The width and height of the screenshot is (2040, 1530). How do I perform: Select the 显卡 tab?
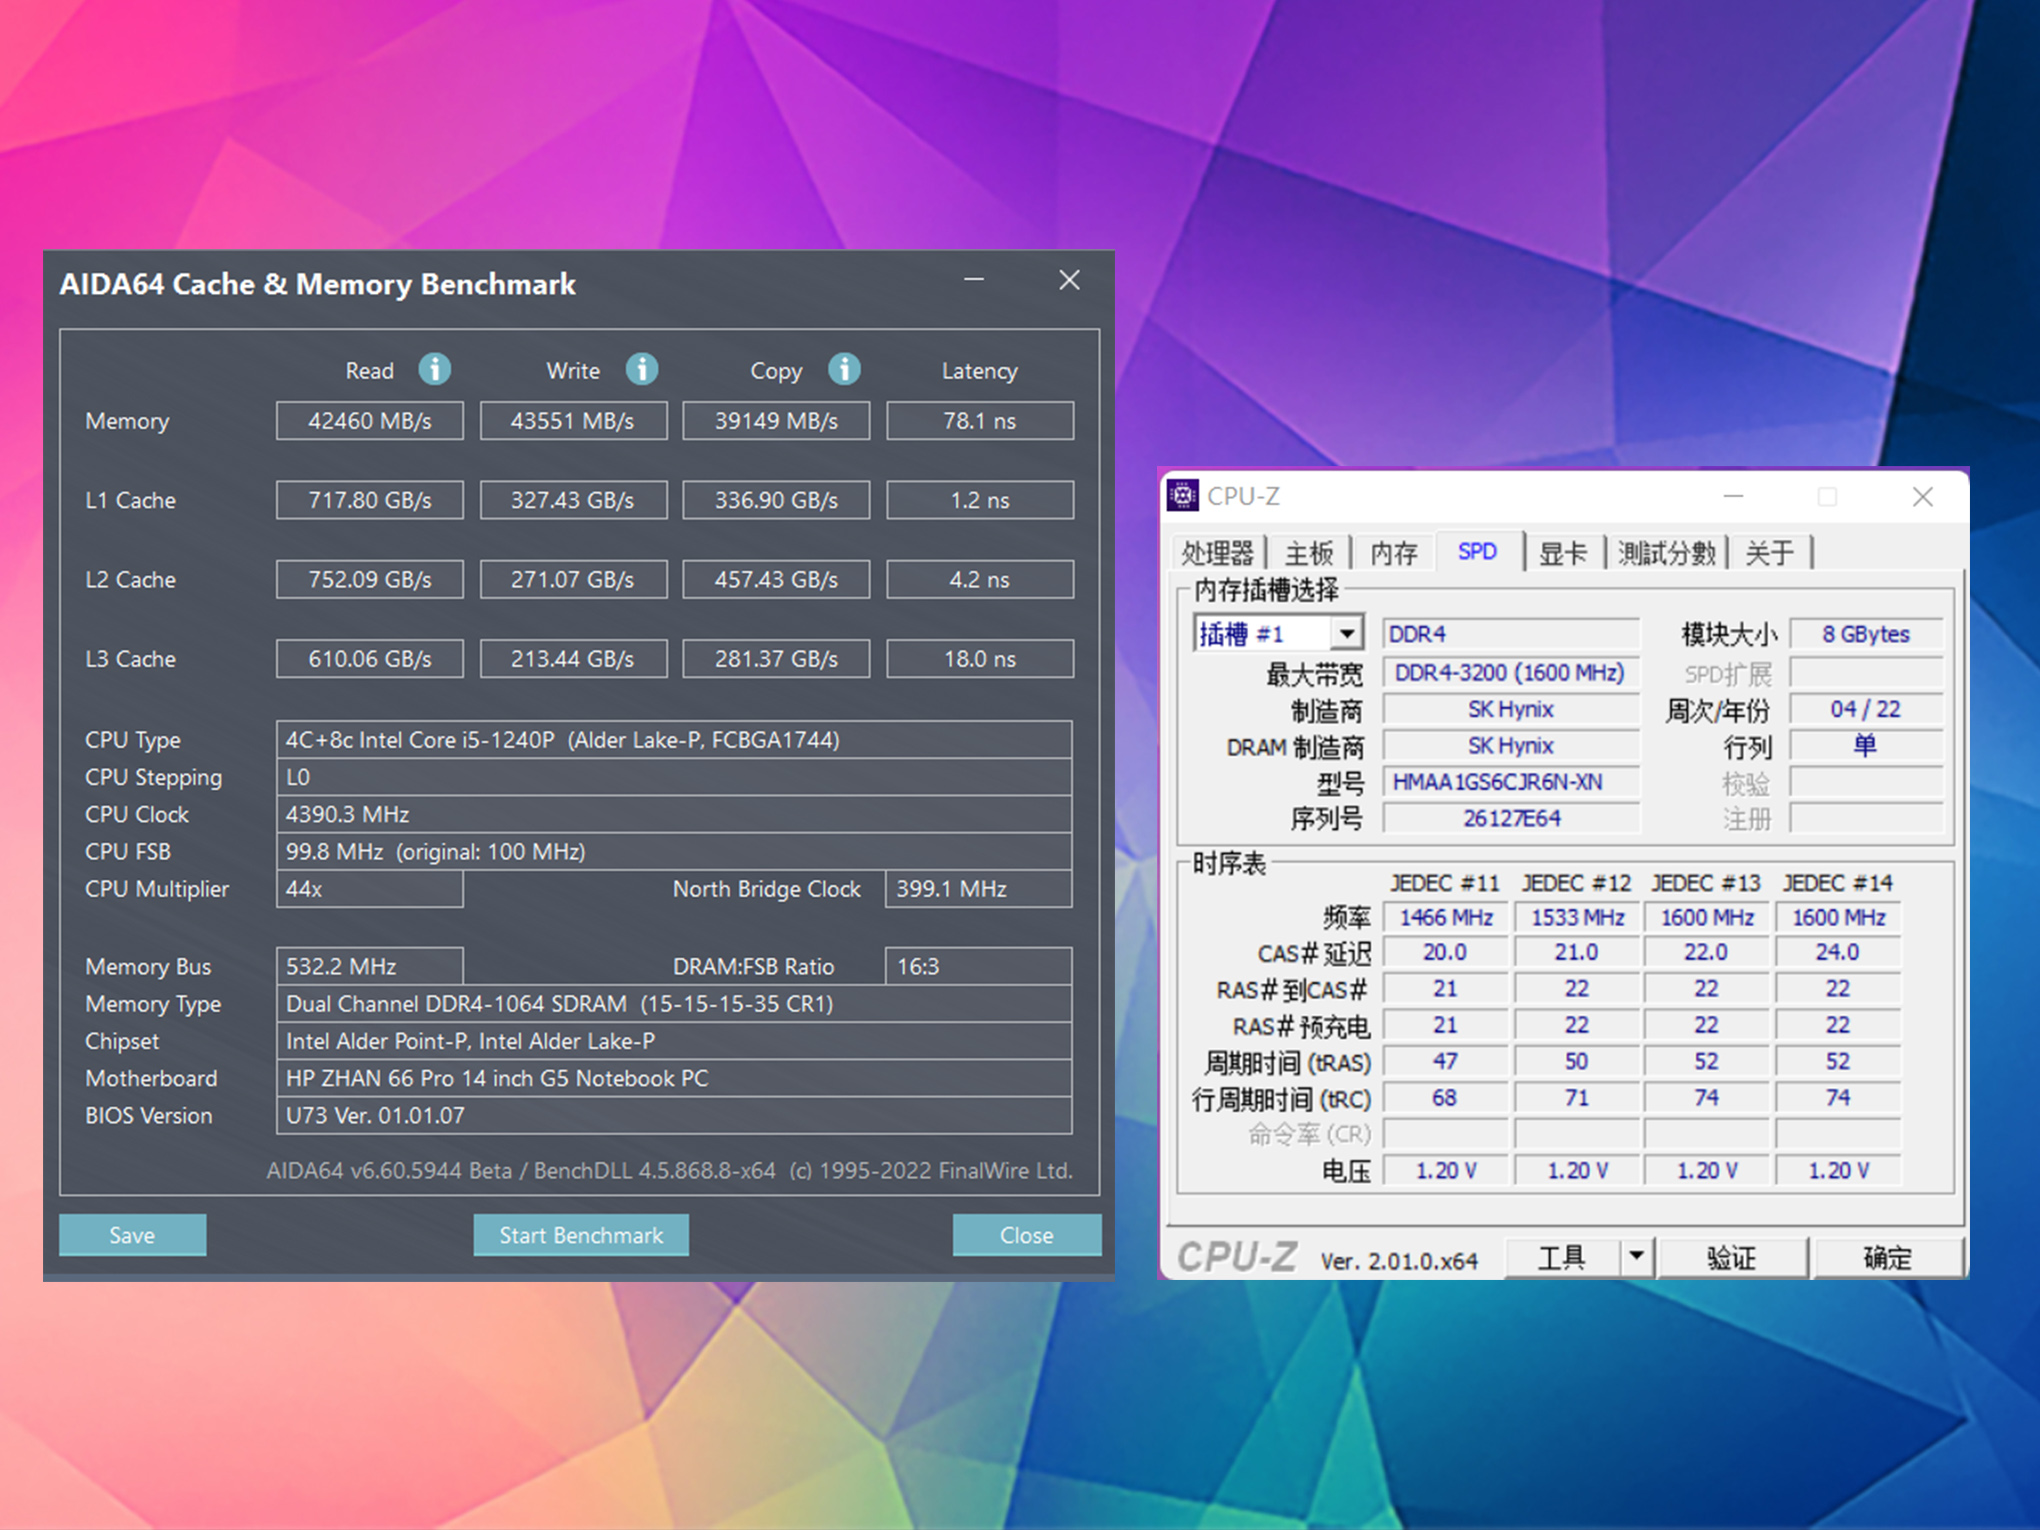(x=1562, y=553)
